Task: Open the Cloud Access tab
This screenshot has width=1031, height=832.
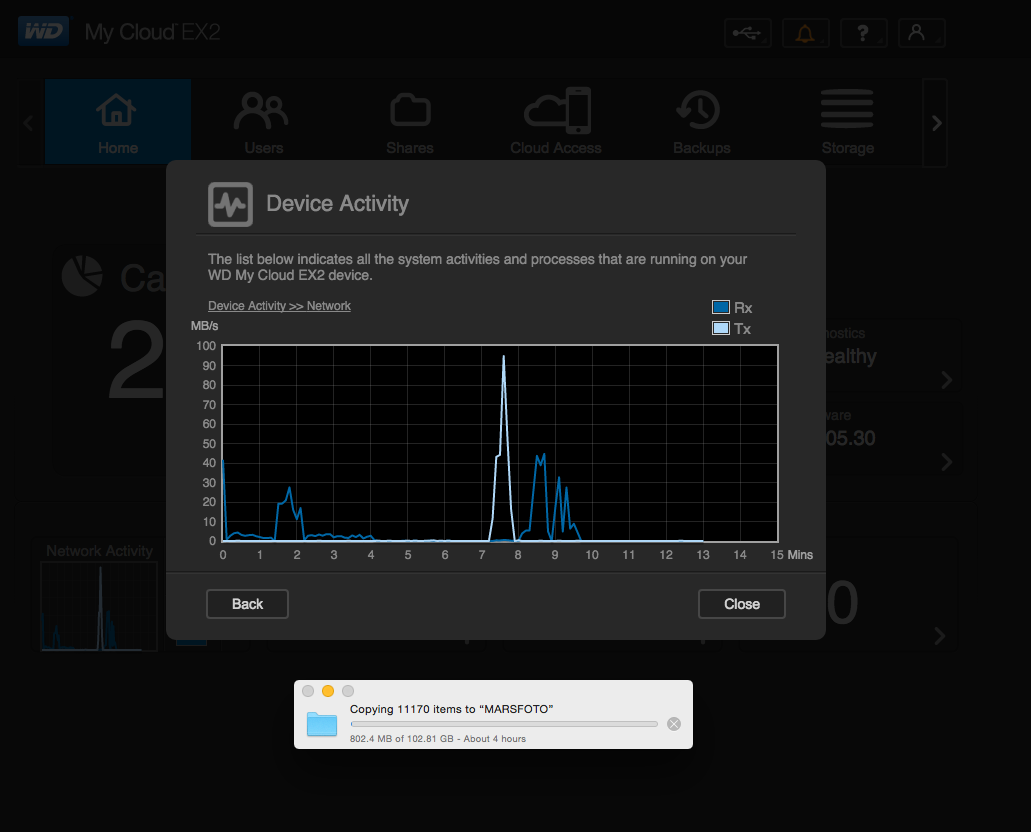Action: point(556,122)
